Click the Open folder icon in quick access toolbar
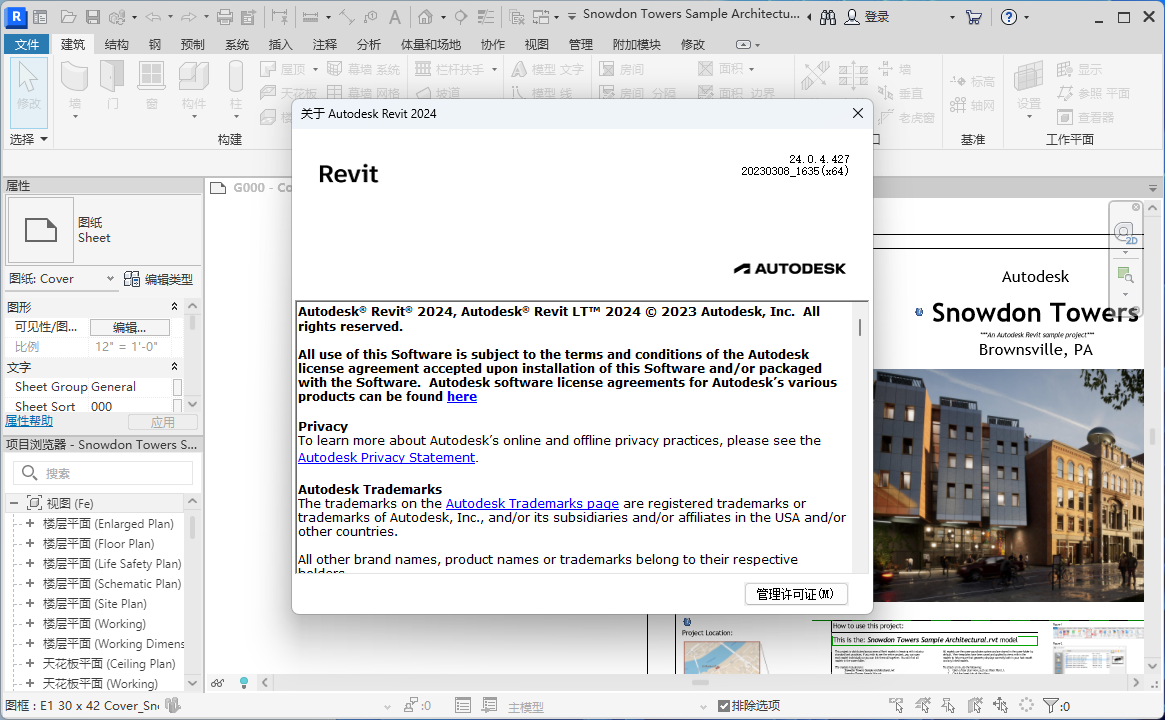This screenshot has height=720, width=1165. [68, 16]
